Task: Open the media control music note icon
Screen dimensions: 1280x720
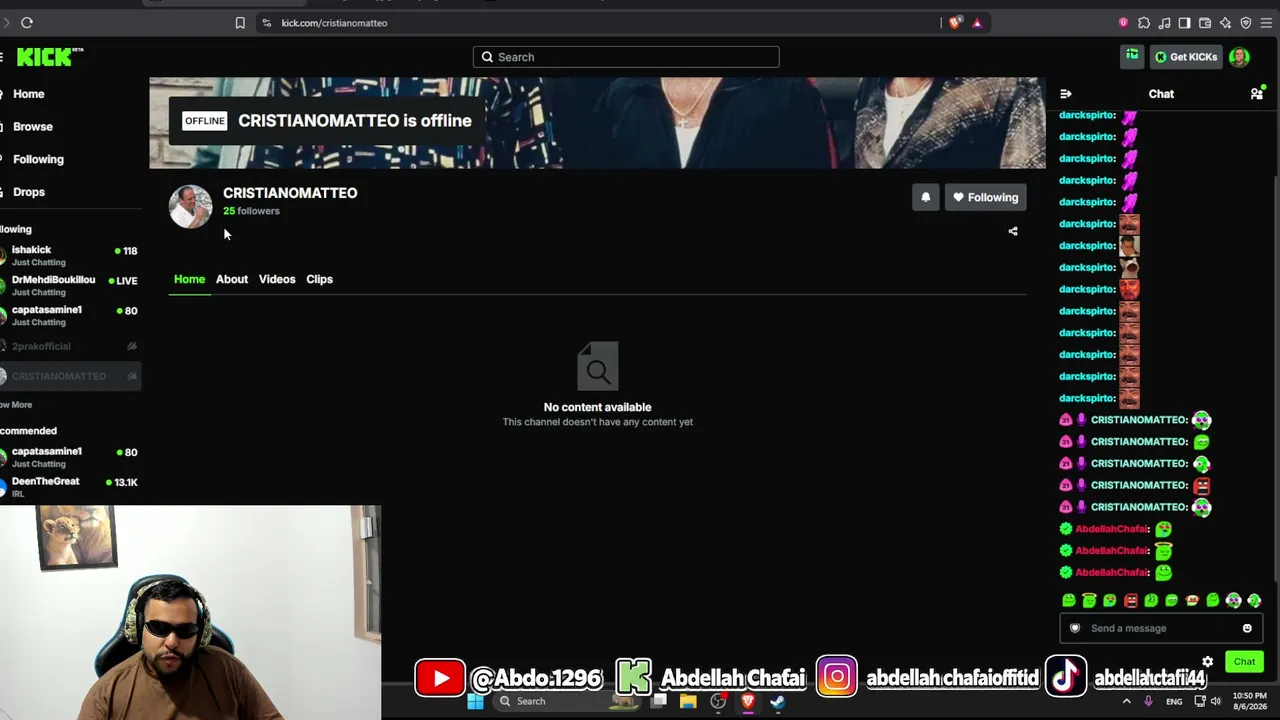Action: click(x=1164, y=23)
